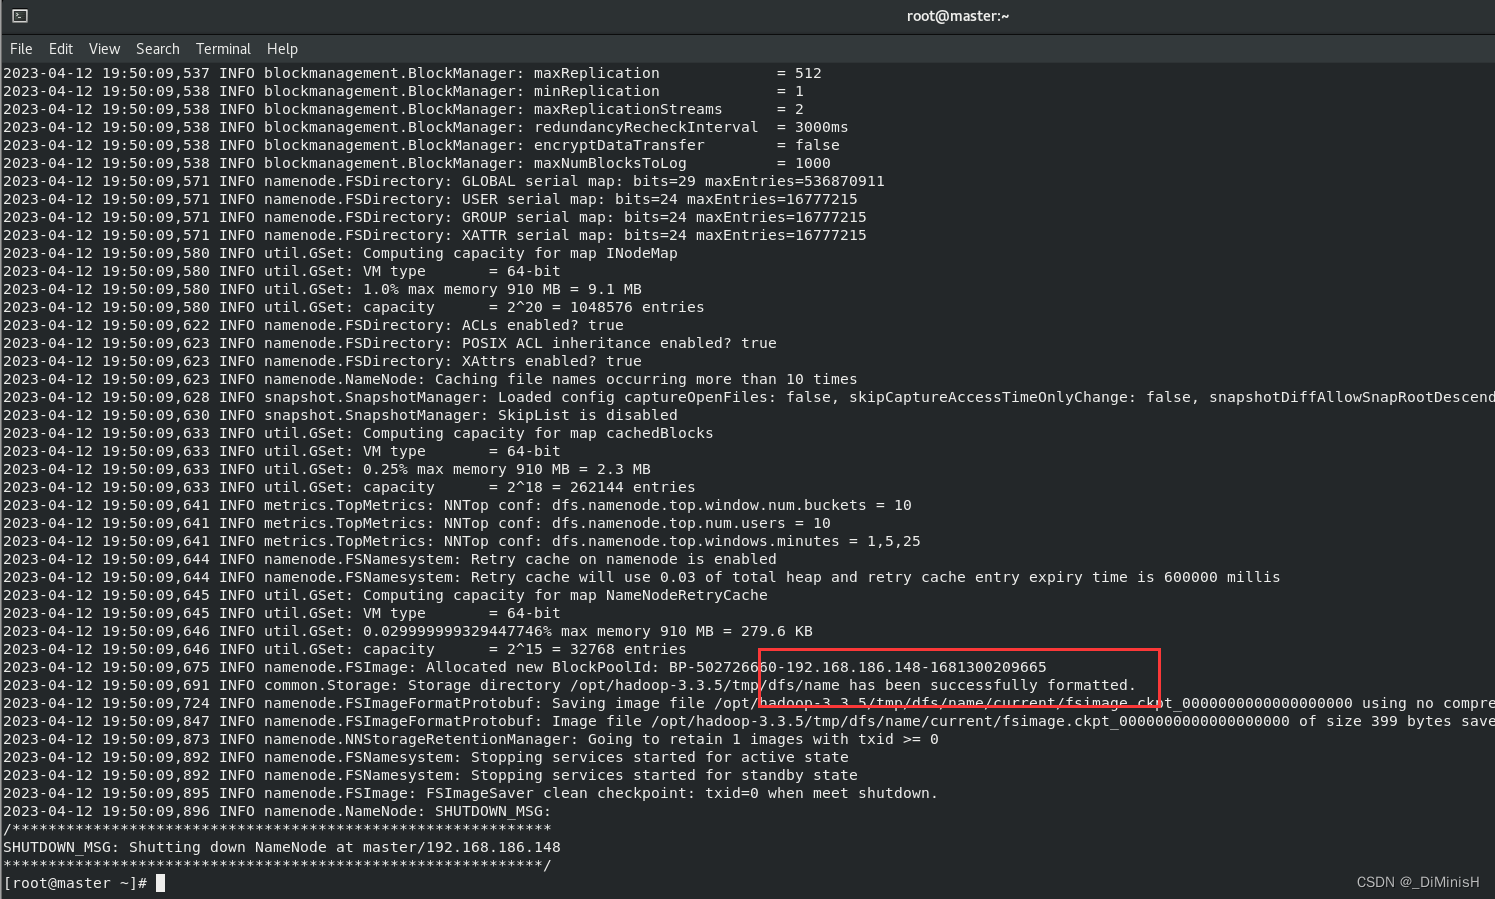
Task: Click 'Retry cache on namenode is enabled' line
Action: (x=390, y=559)
